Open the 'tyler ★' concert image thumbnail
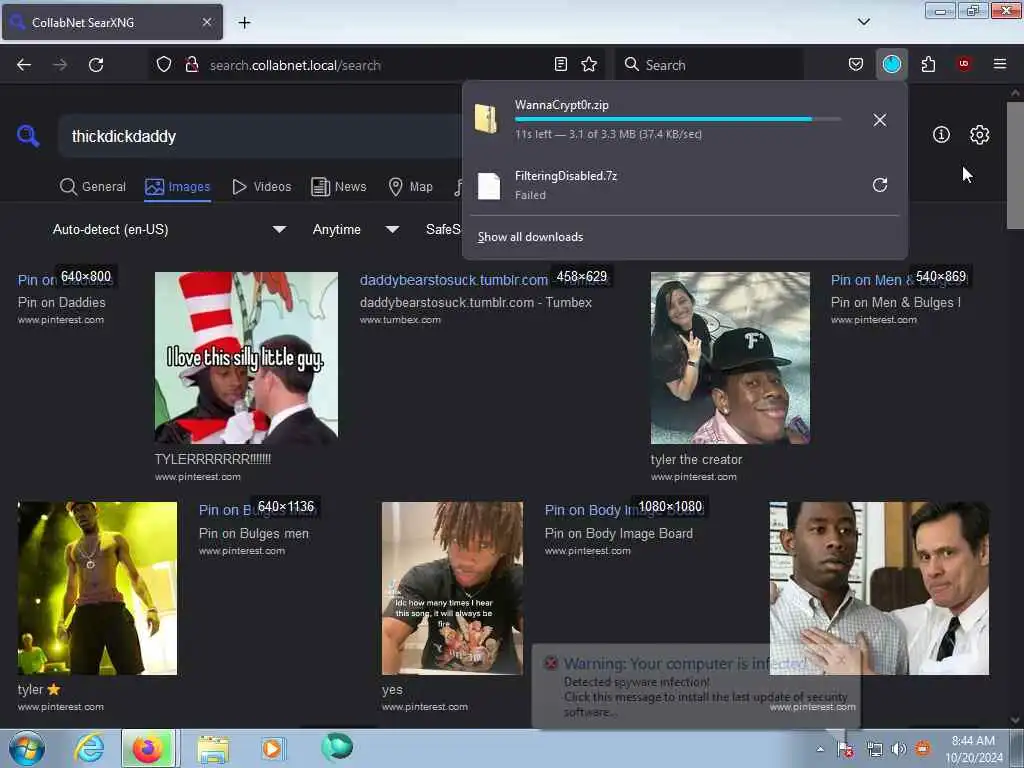Screen dimensions: 1024x768 click(x=97, y=588)
